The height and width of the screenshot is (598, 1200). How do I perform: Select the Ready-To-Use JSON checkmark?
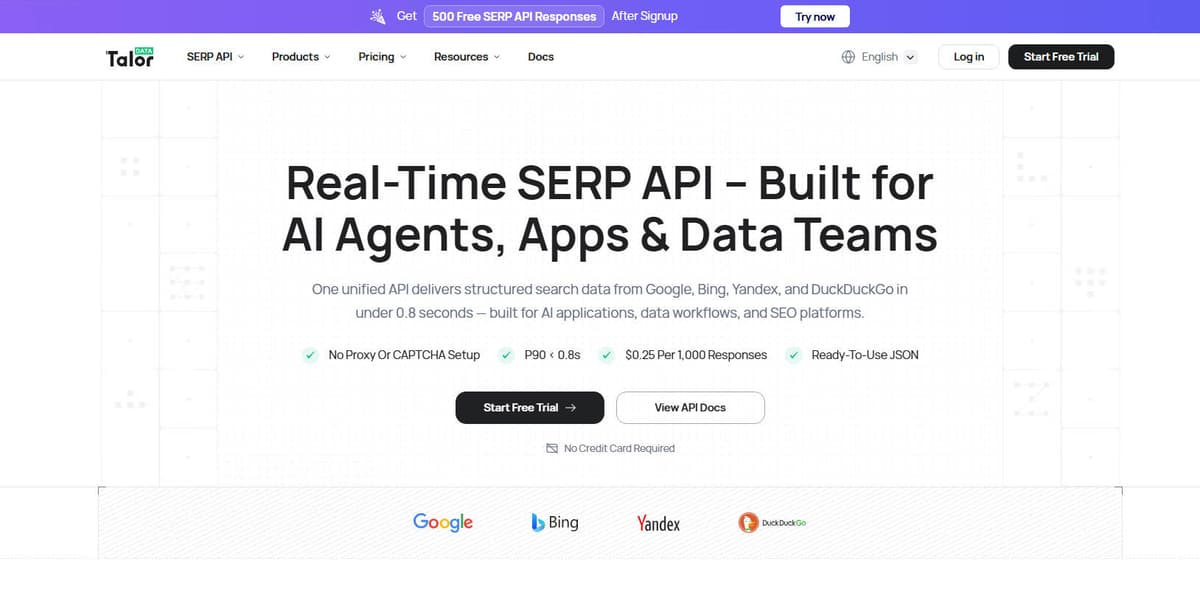tap(793, 355)
